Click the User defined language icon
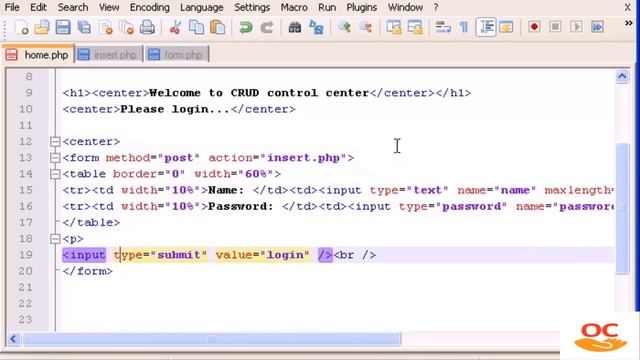Screen dimensions: 640x360 tap(506, 27)
